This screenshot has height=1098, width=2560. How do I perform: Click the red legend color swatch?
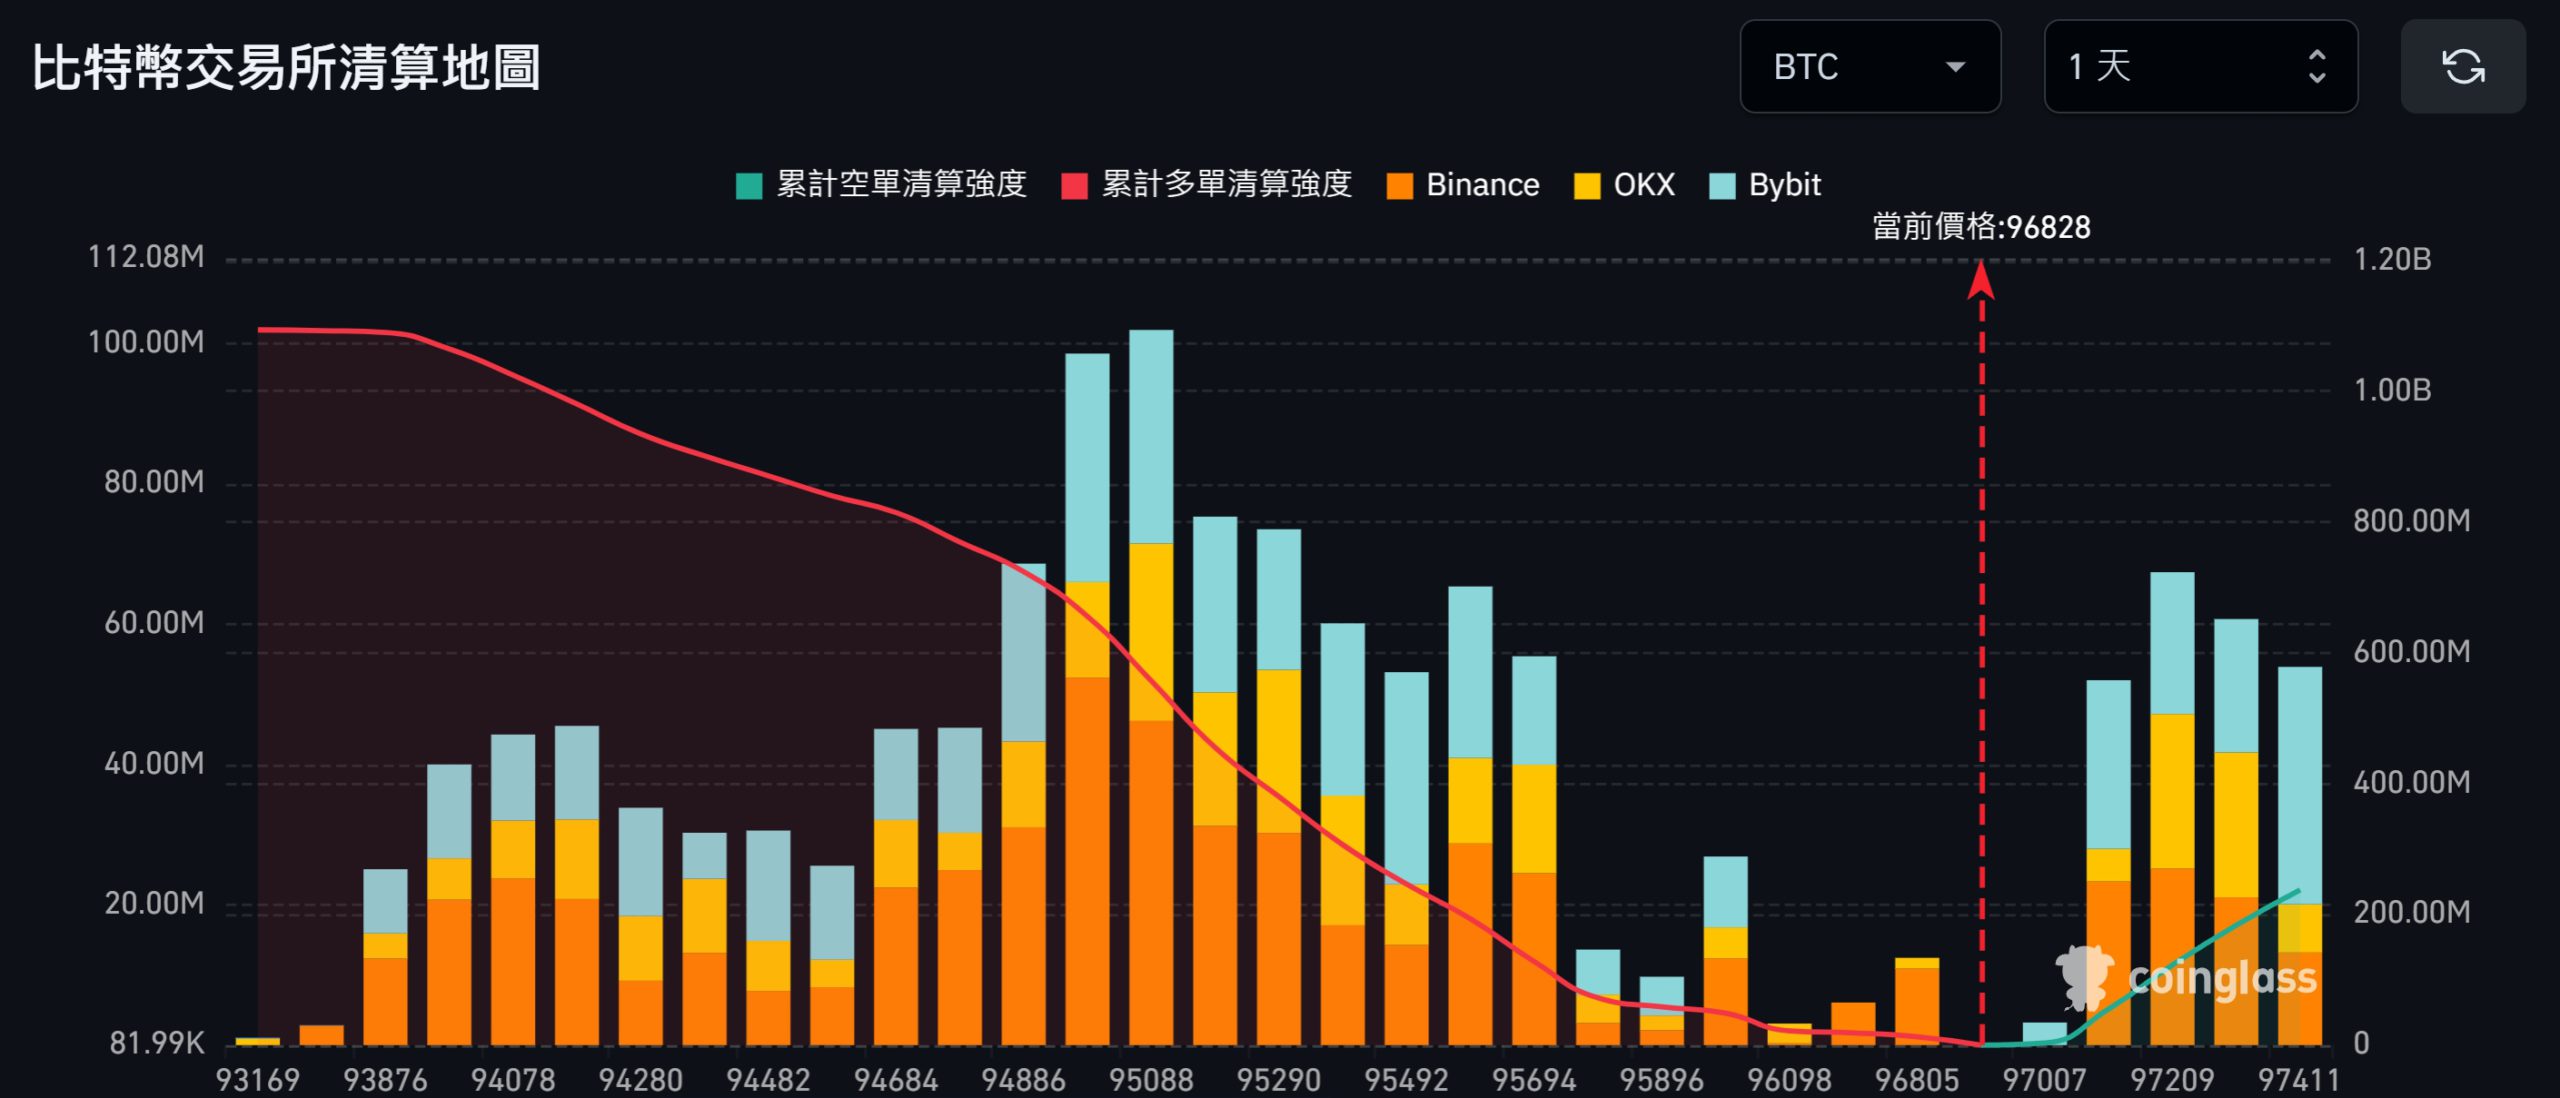click(x=1074, y=186)
